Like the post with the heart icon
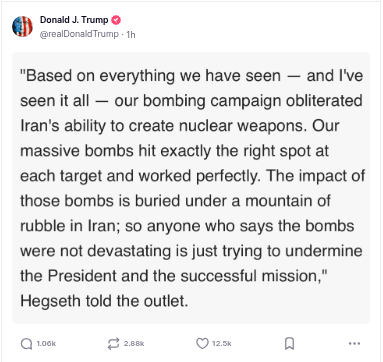 click(202, 343)
